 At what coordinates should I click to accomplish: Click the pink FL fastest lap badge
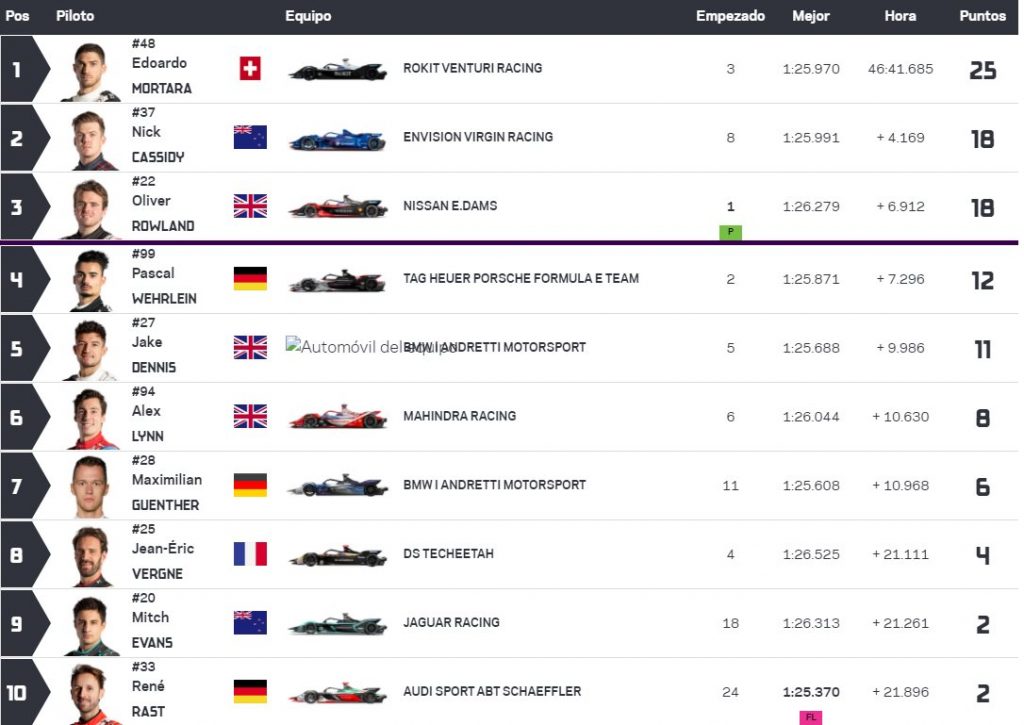810,717
